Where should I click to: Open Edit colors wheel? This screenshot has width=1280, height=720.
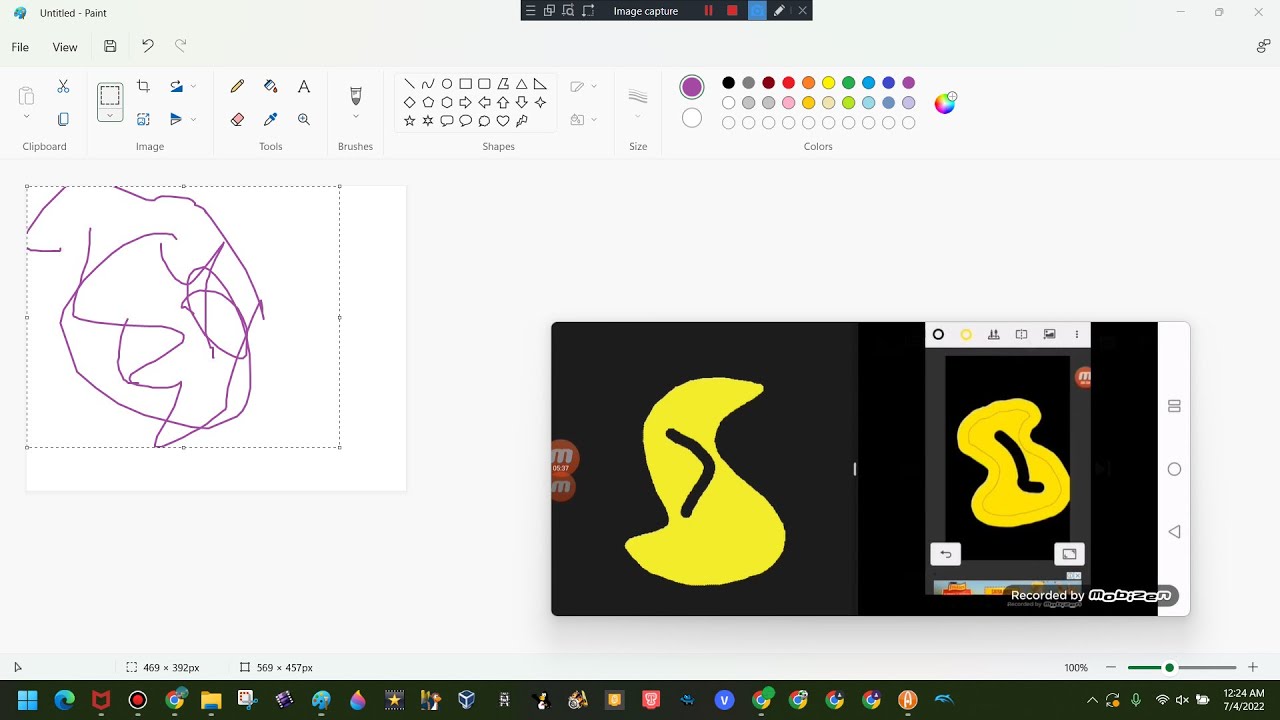[x=945, y=102]
